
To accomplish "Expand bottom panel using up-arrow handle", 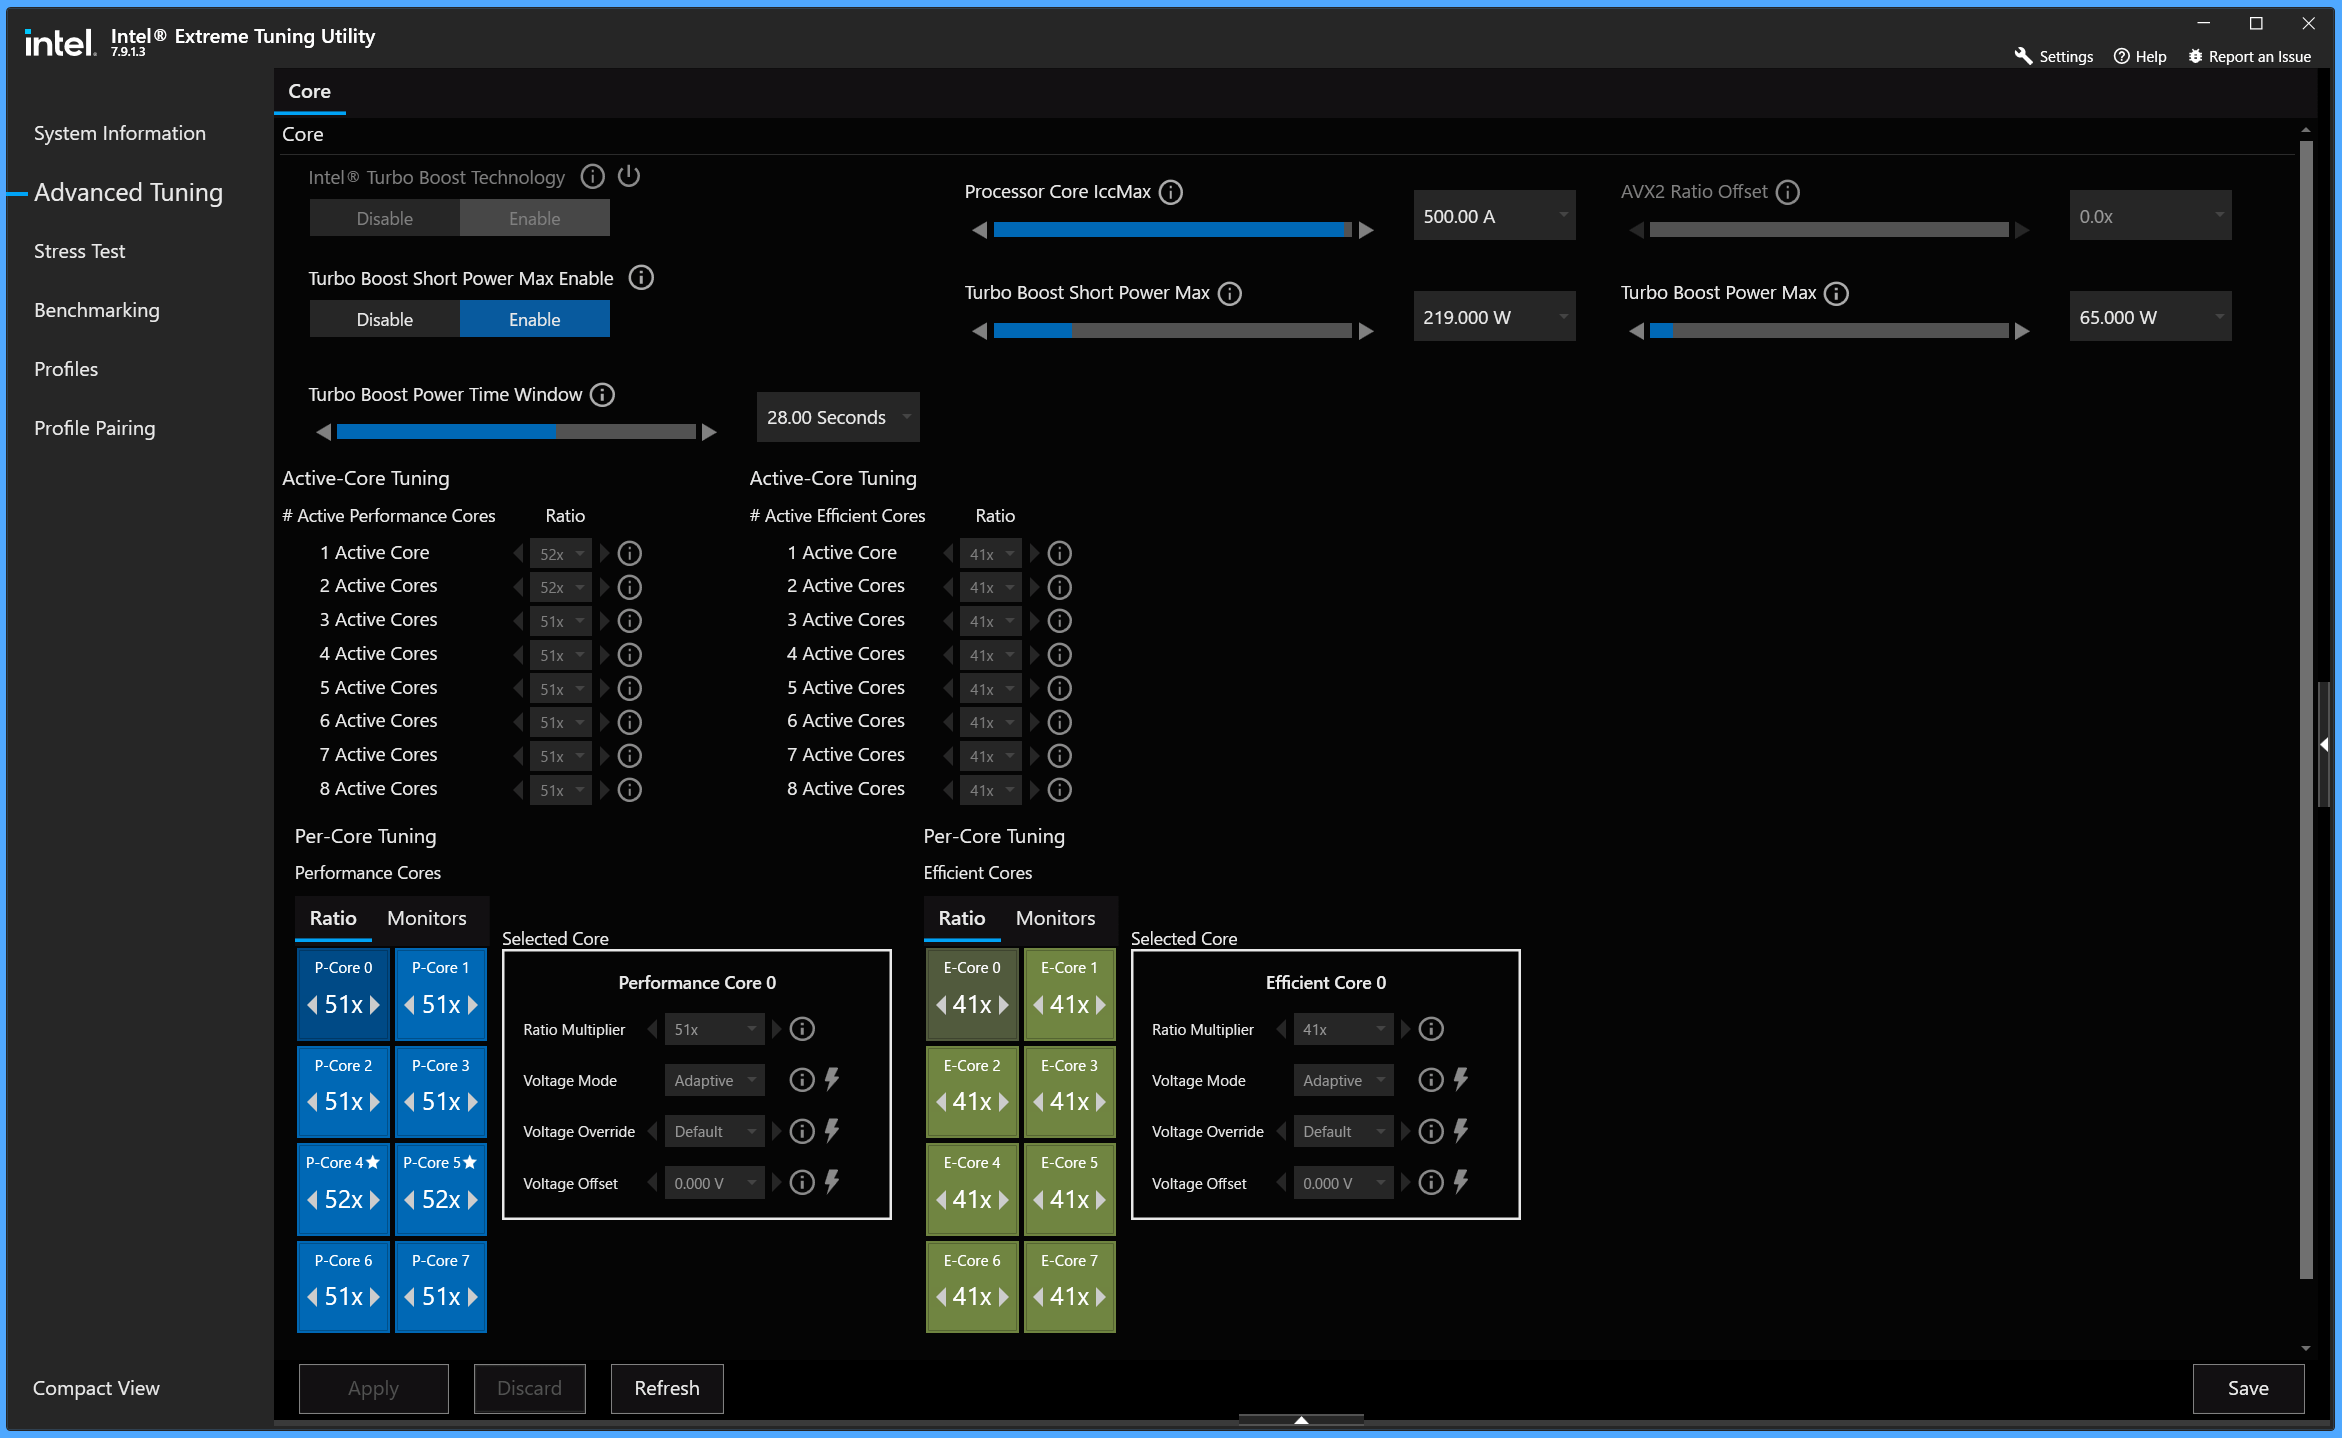I will 1301,1419.
